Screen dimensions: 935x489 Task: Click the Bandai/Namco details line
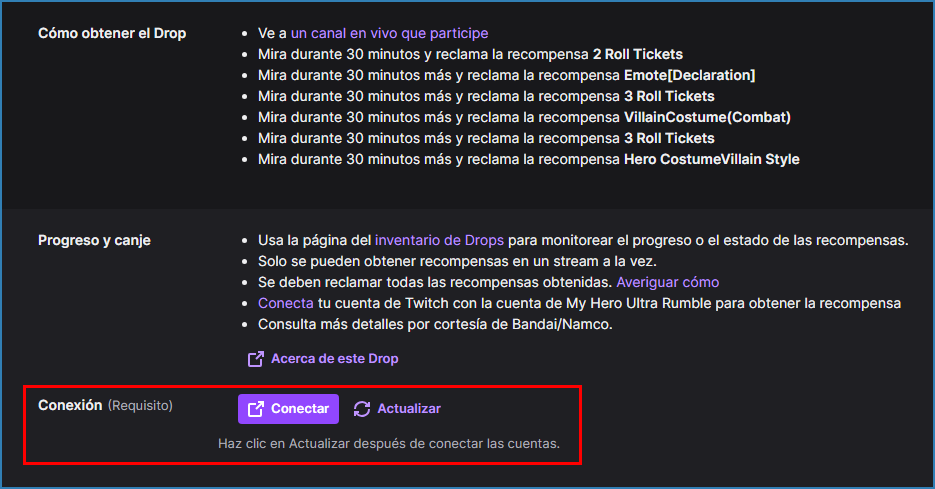tap(435, 324)
